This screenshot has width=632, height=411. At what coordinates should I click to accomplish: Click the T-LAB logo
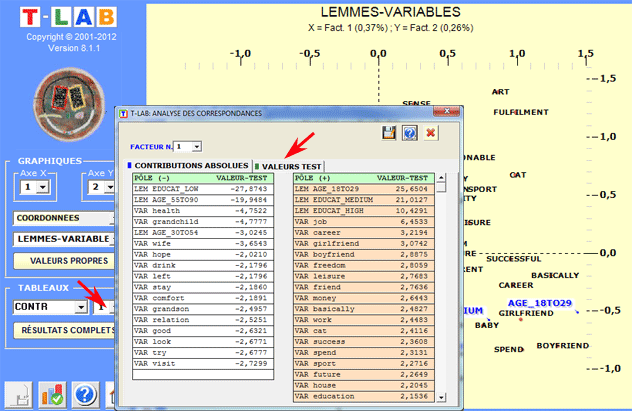tap(69, 17)
